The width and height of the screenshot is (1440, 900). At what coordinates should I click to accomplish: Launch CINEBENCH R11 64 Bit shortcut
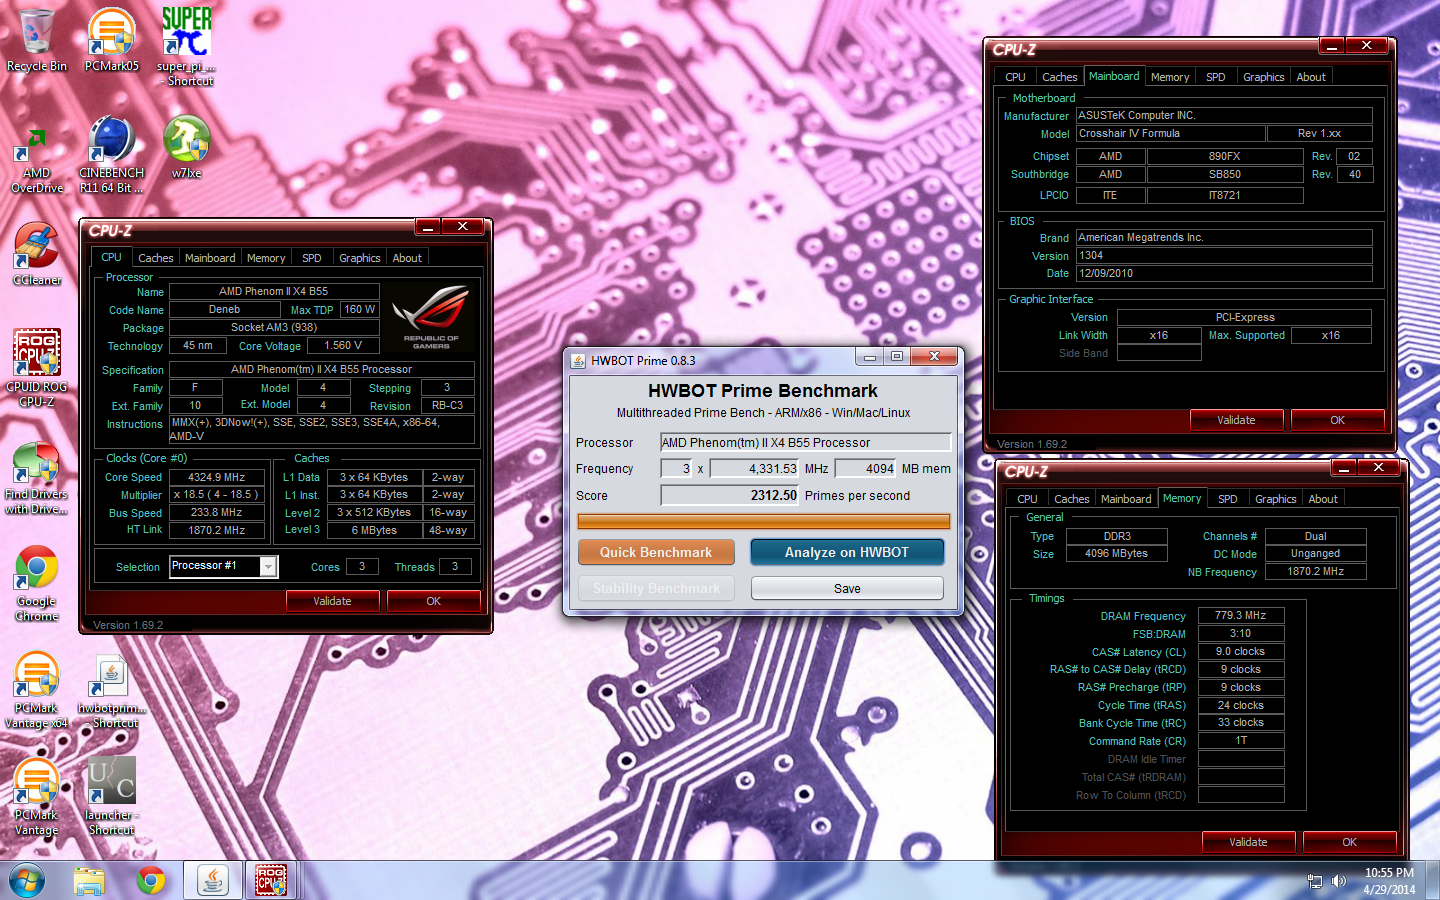click(112, 155)
